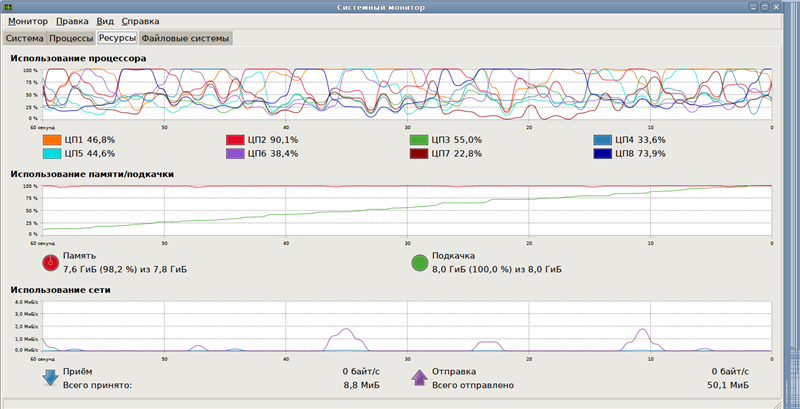Click the window menu icon in title bar
The height and width of the screenshot is (409, 800).
tap(8, 7)
